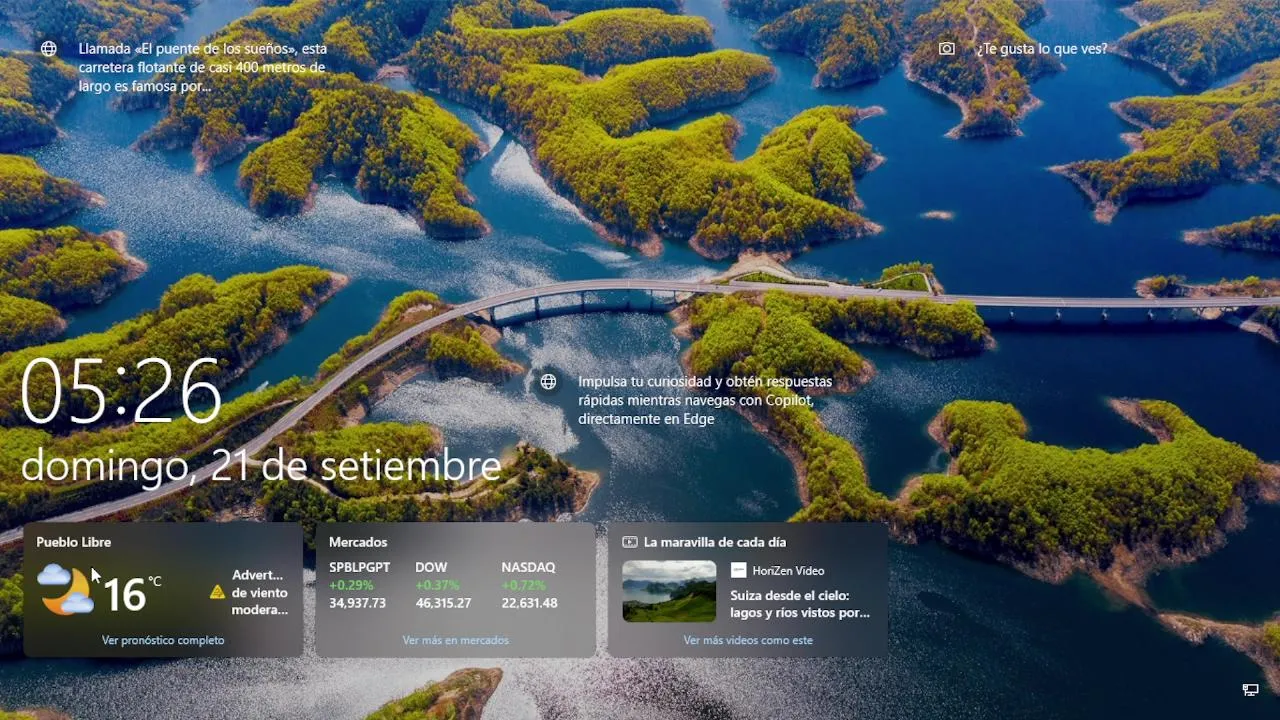Image resolution: width=1280 pixels, height=720 pixels.
Task: Click the Switzerland landscape video thumbnail
Action: (x=669, y=591)
